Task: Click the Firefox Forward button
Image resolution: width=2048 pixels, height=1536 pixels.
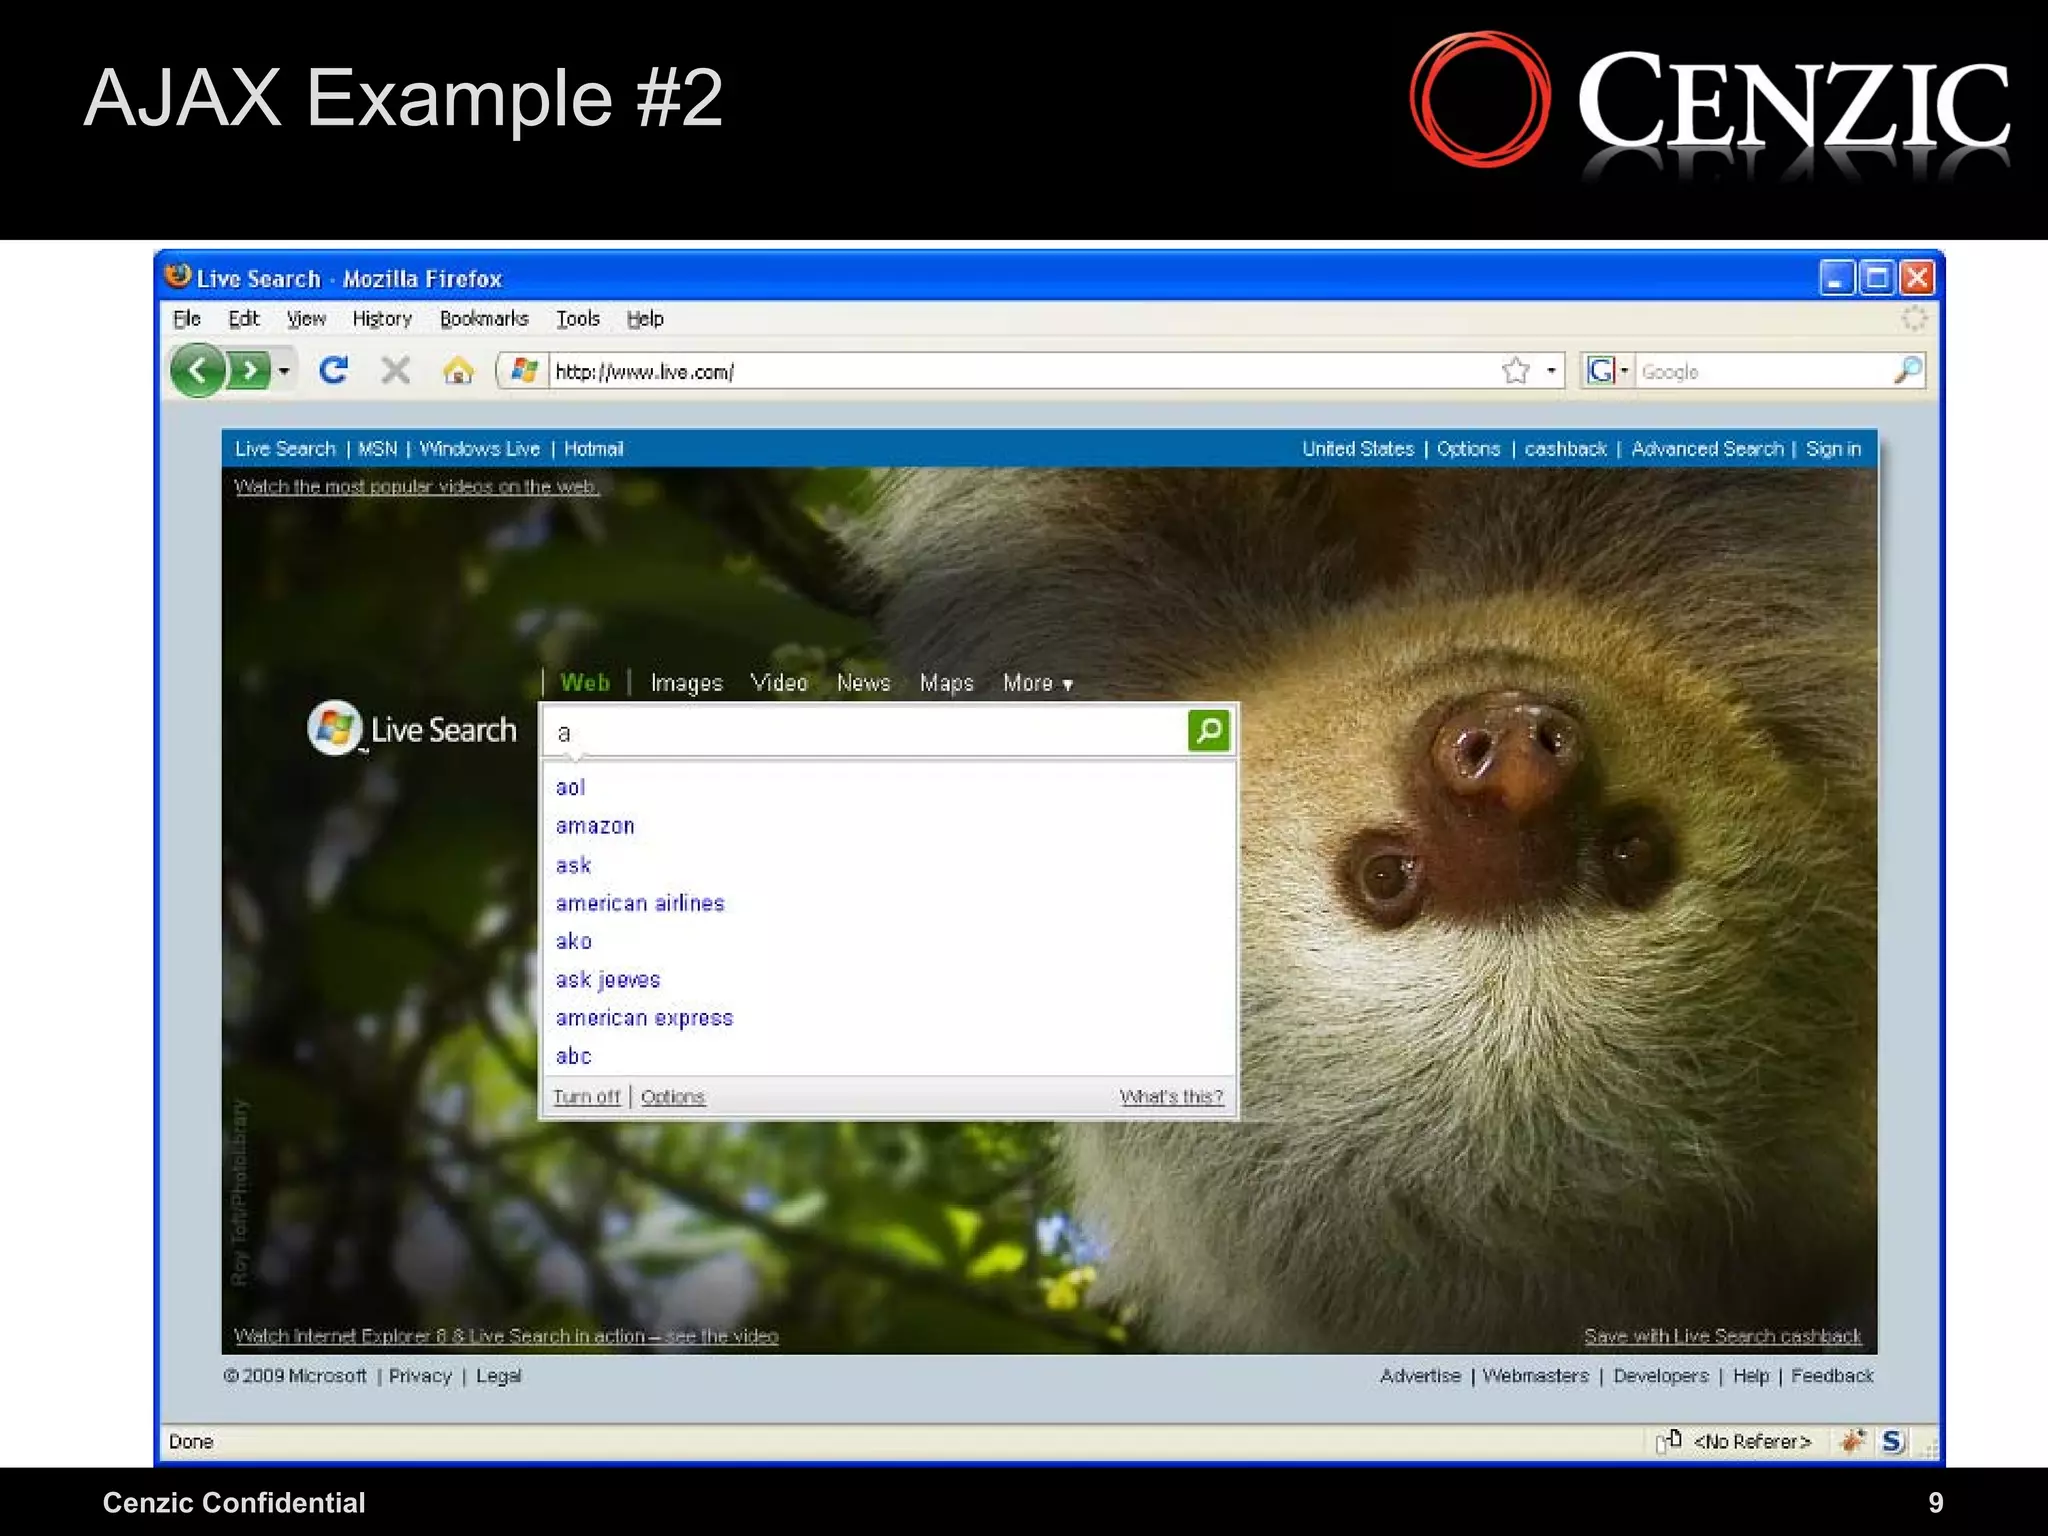Action: click(x=250, y=371)
